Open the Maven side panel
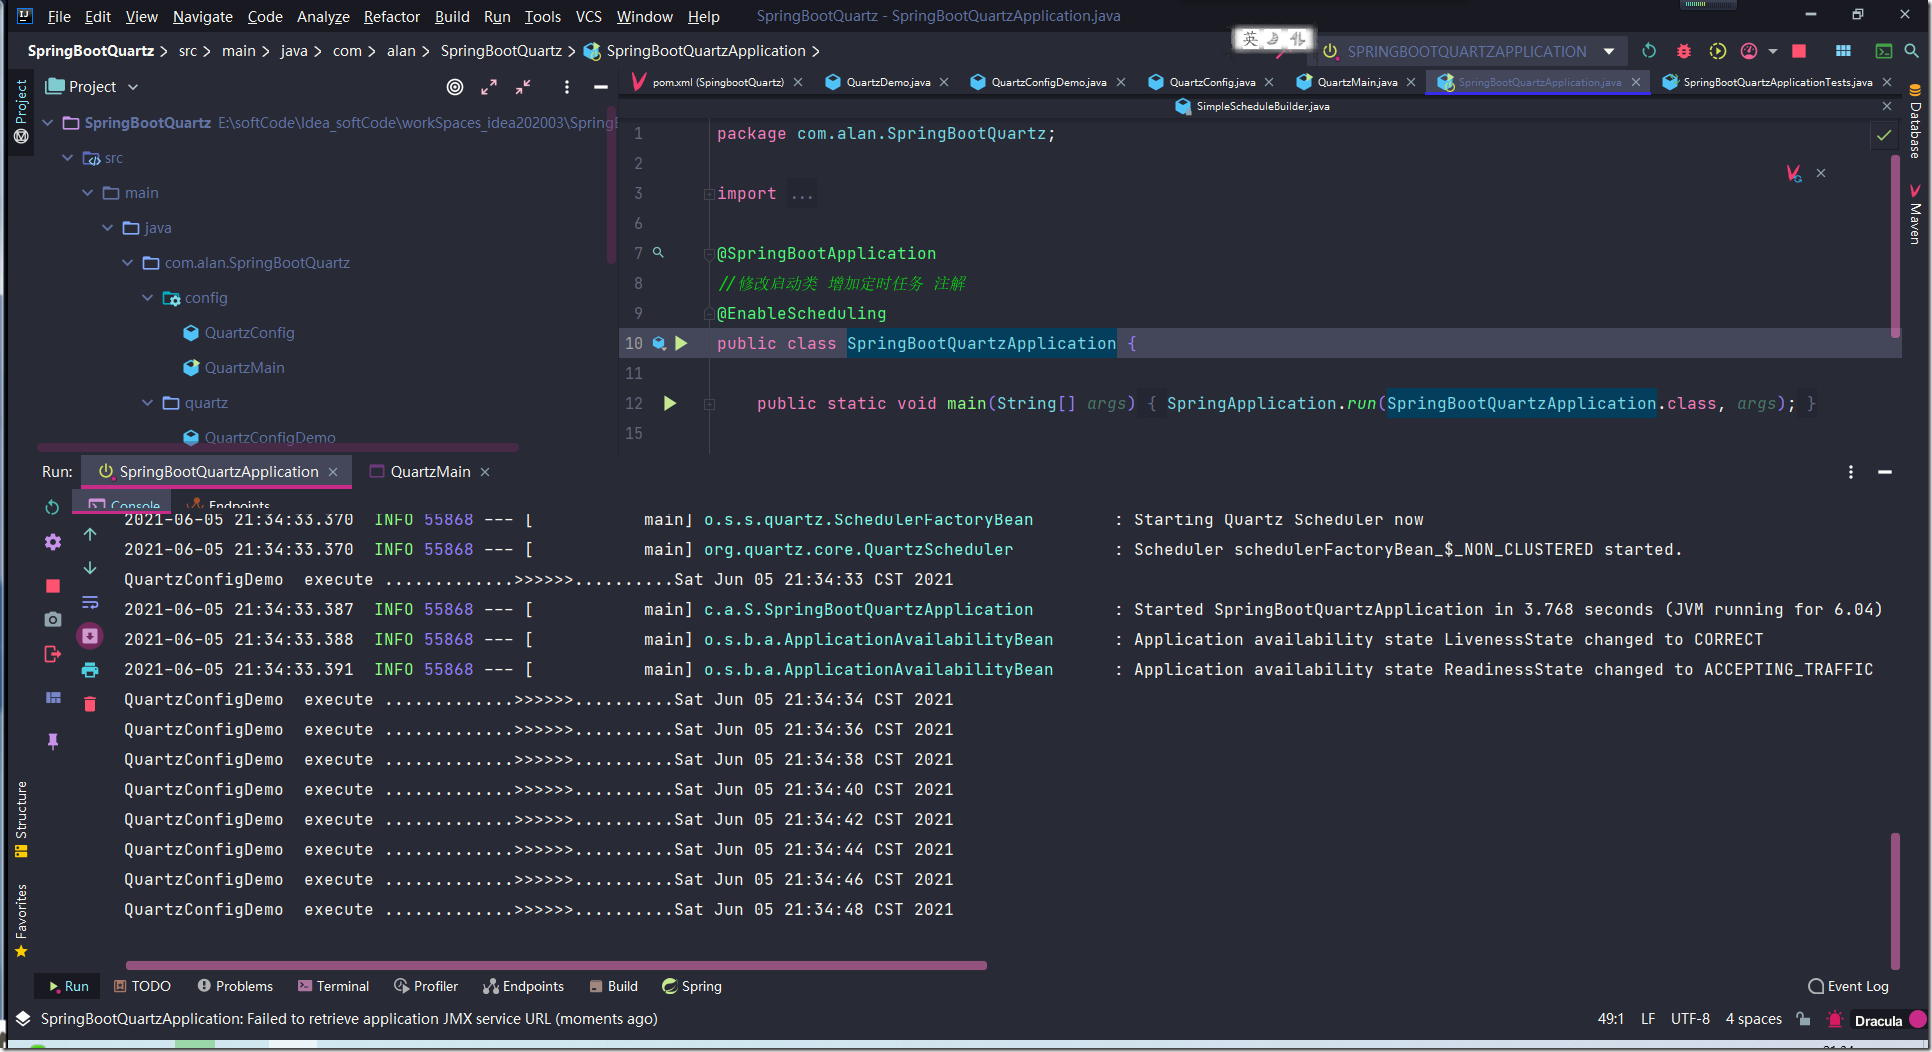 click(1915, 214)
